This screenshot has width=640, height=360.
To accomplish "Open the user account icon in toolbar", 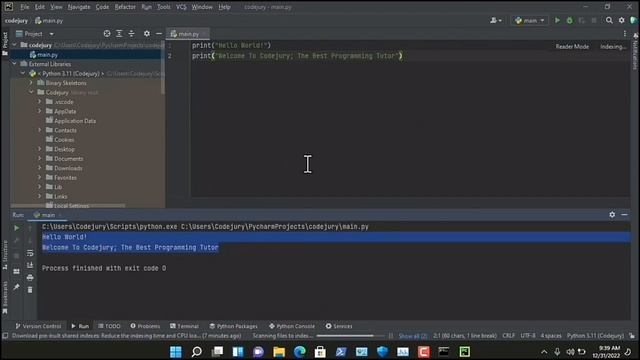I will pyautogui.click(x=496, y=20).
